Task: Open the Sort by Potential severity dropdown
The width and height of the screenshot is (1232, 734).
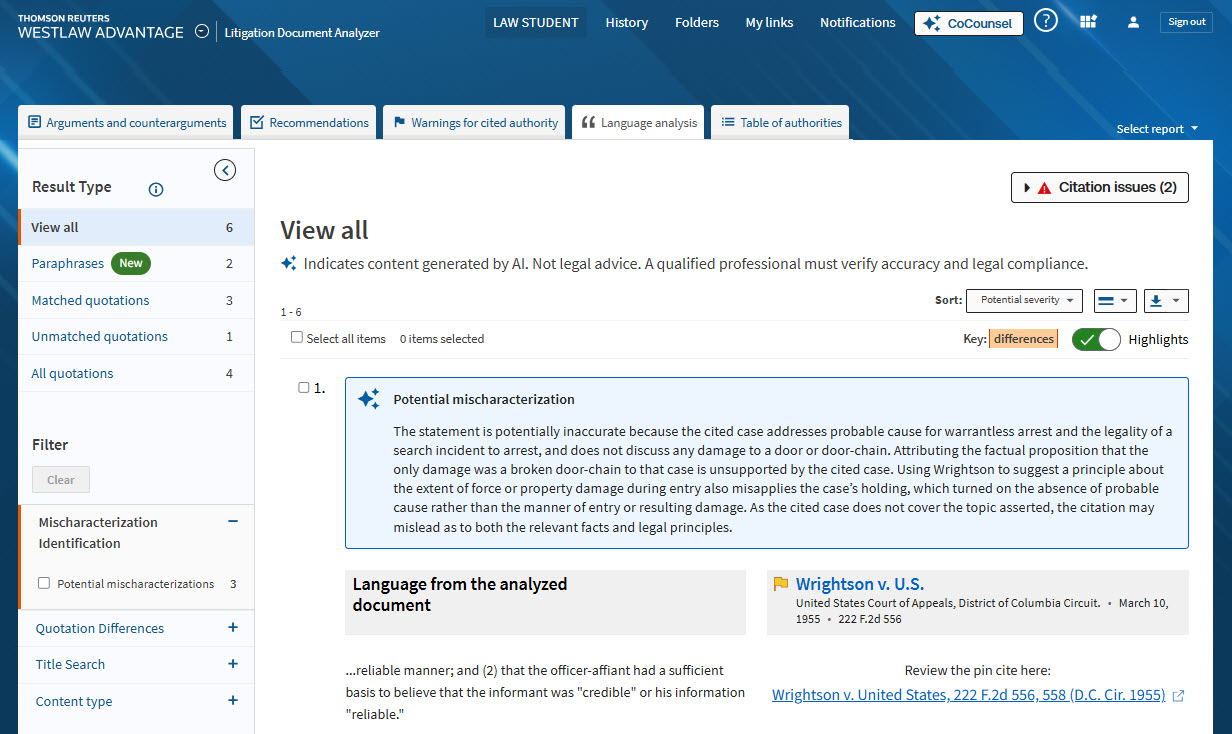Action: pyautogui.click(x=1025, y=300)
